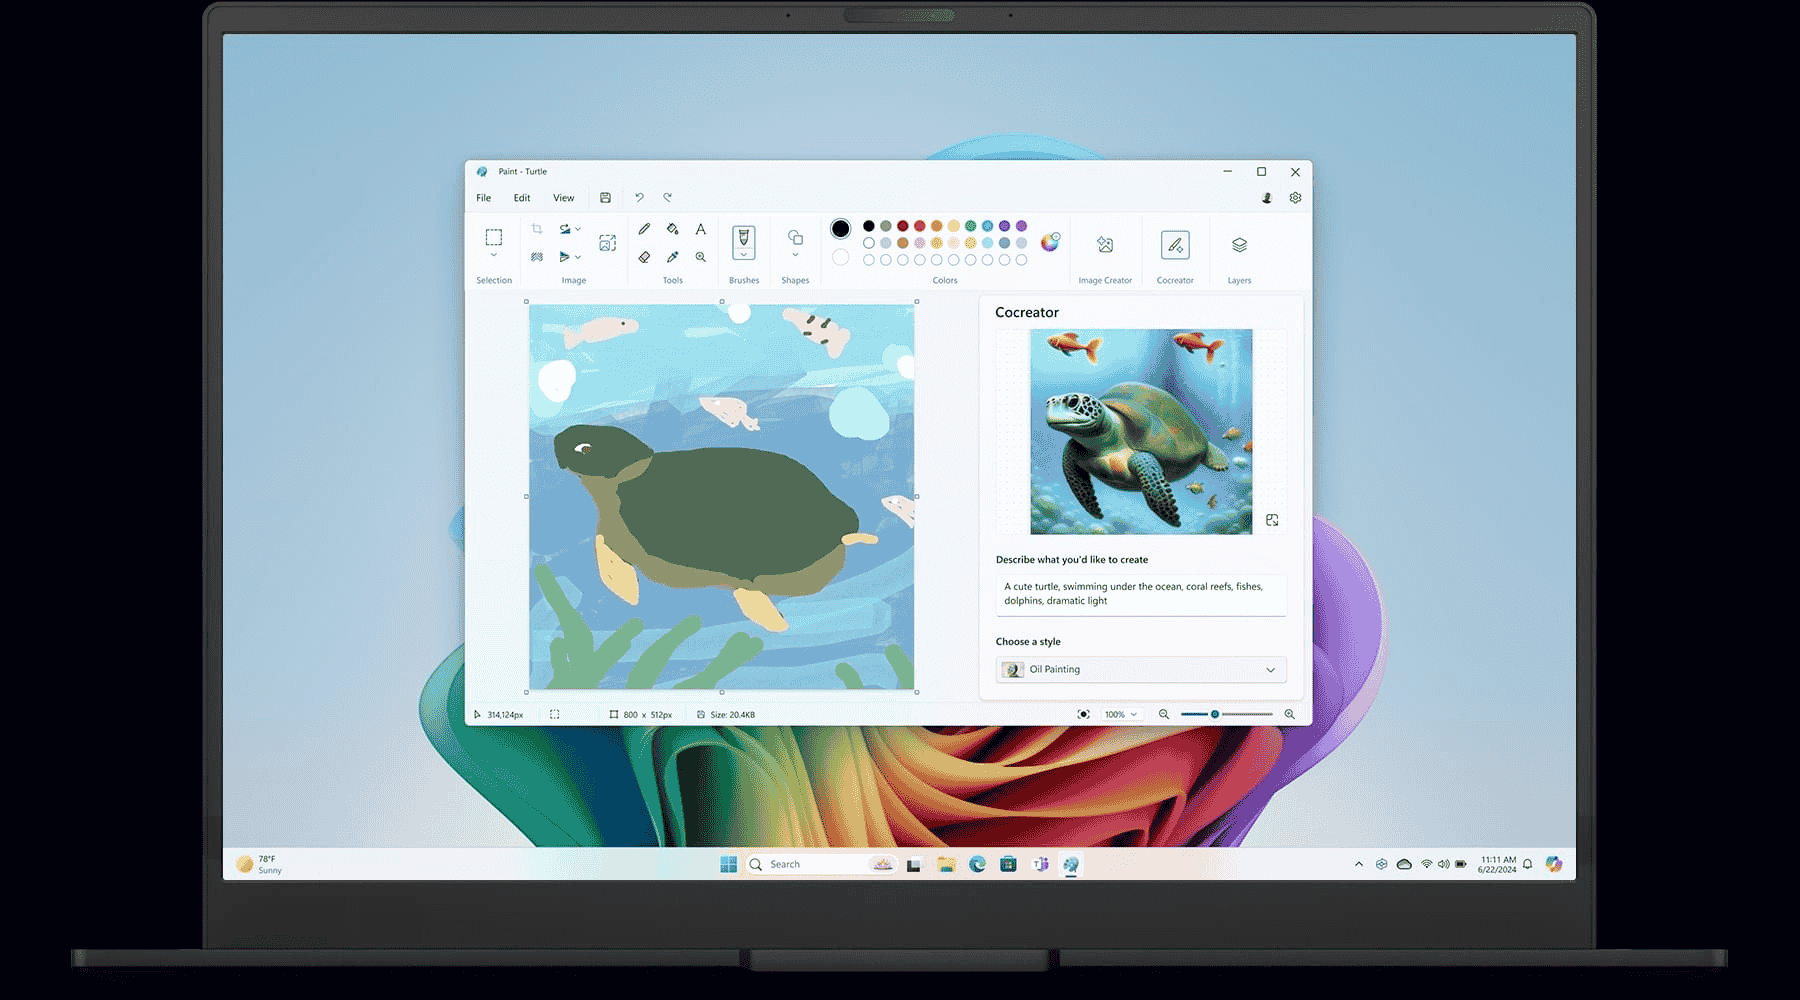Open the Shapes gallery icon

(795, 237)
